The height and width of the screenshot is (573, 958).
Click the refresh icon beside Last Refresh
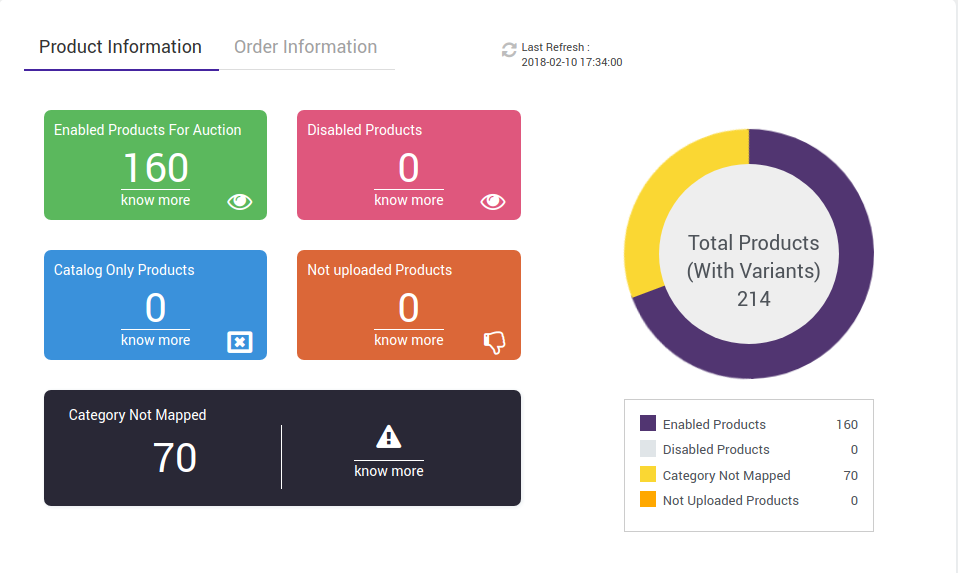tap(509, 49)
